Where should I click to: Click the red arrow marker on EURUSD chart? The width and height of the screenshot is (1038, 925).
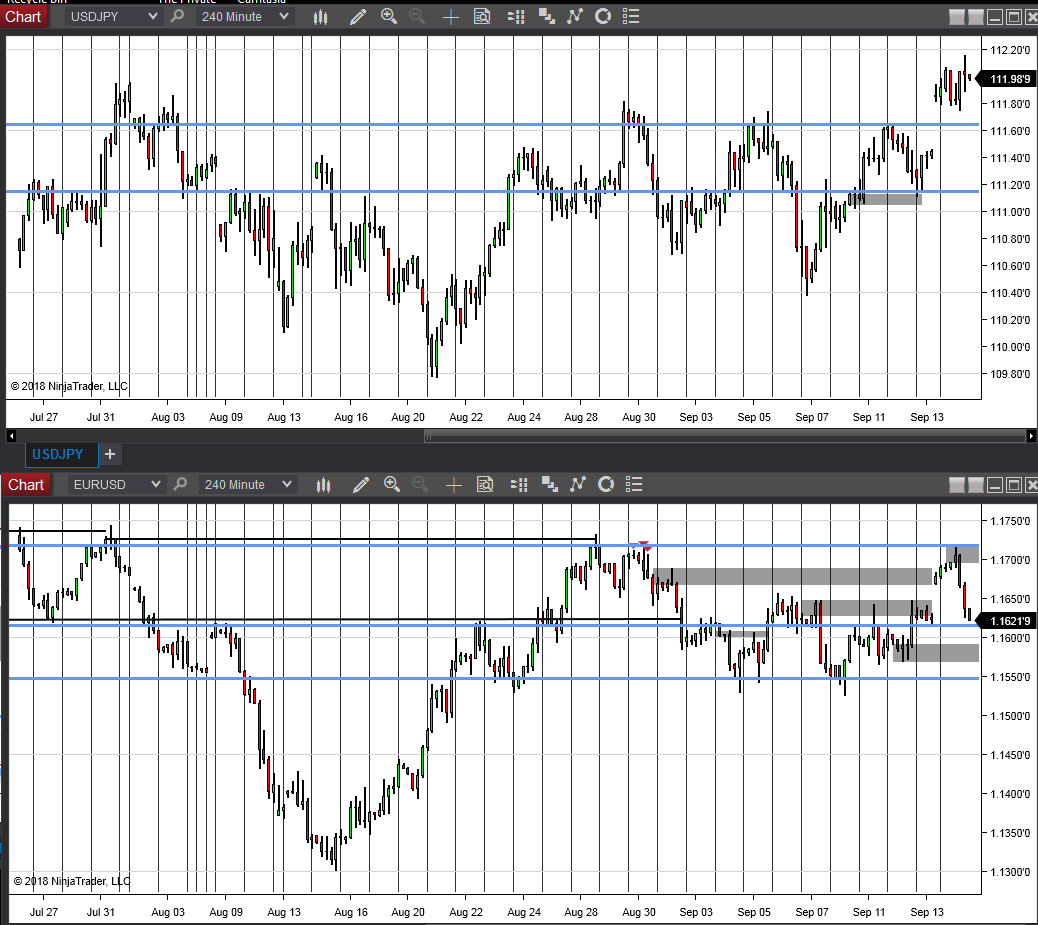coord(644,546)
